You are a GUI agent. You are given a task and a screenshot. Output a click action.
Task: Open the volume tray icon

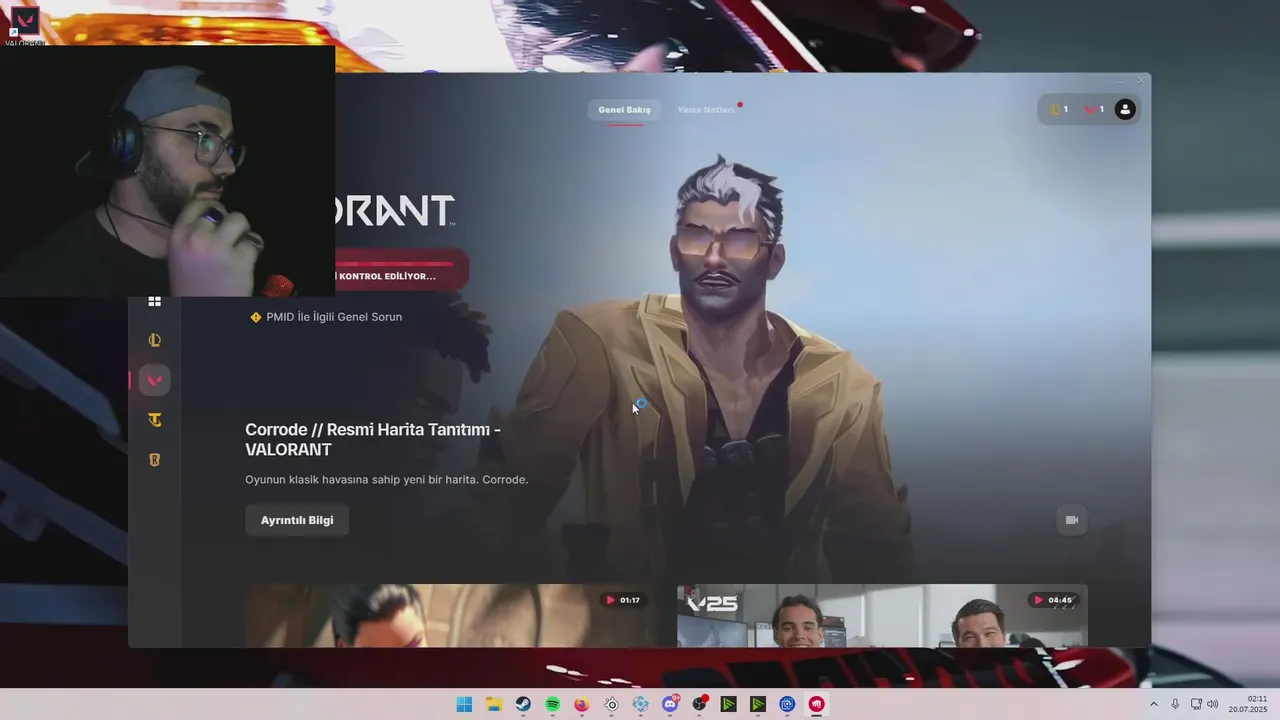1213,704
